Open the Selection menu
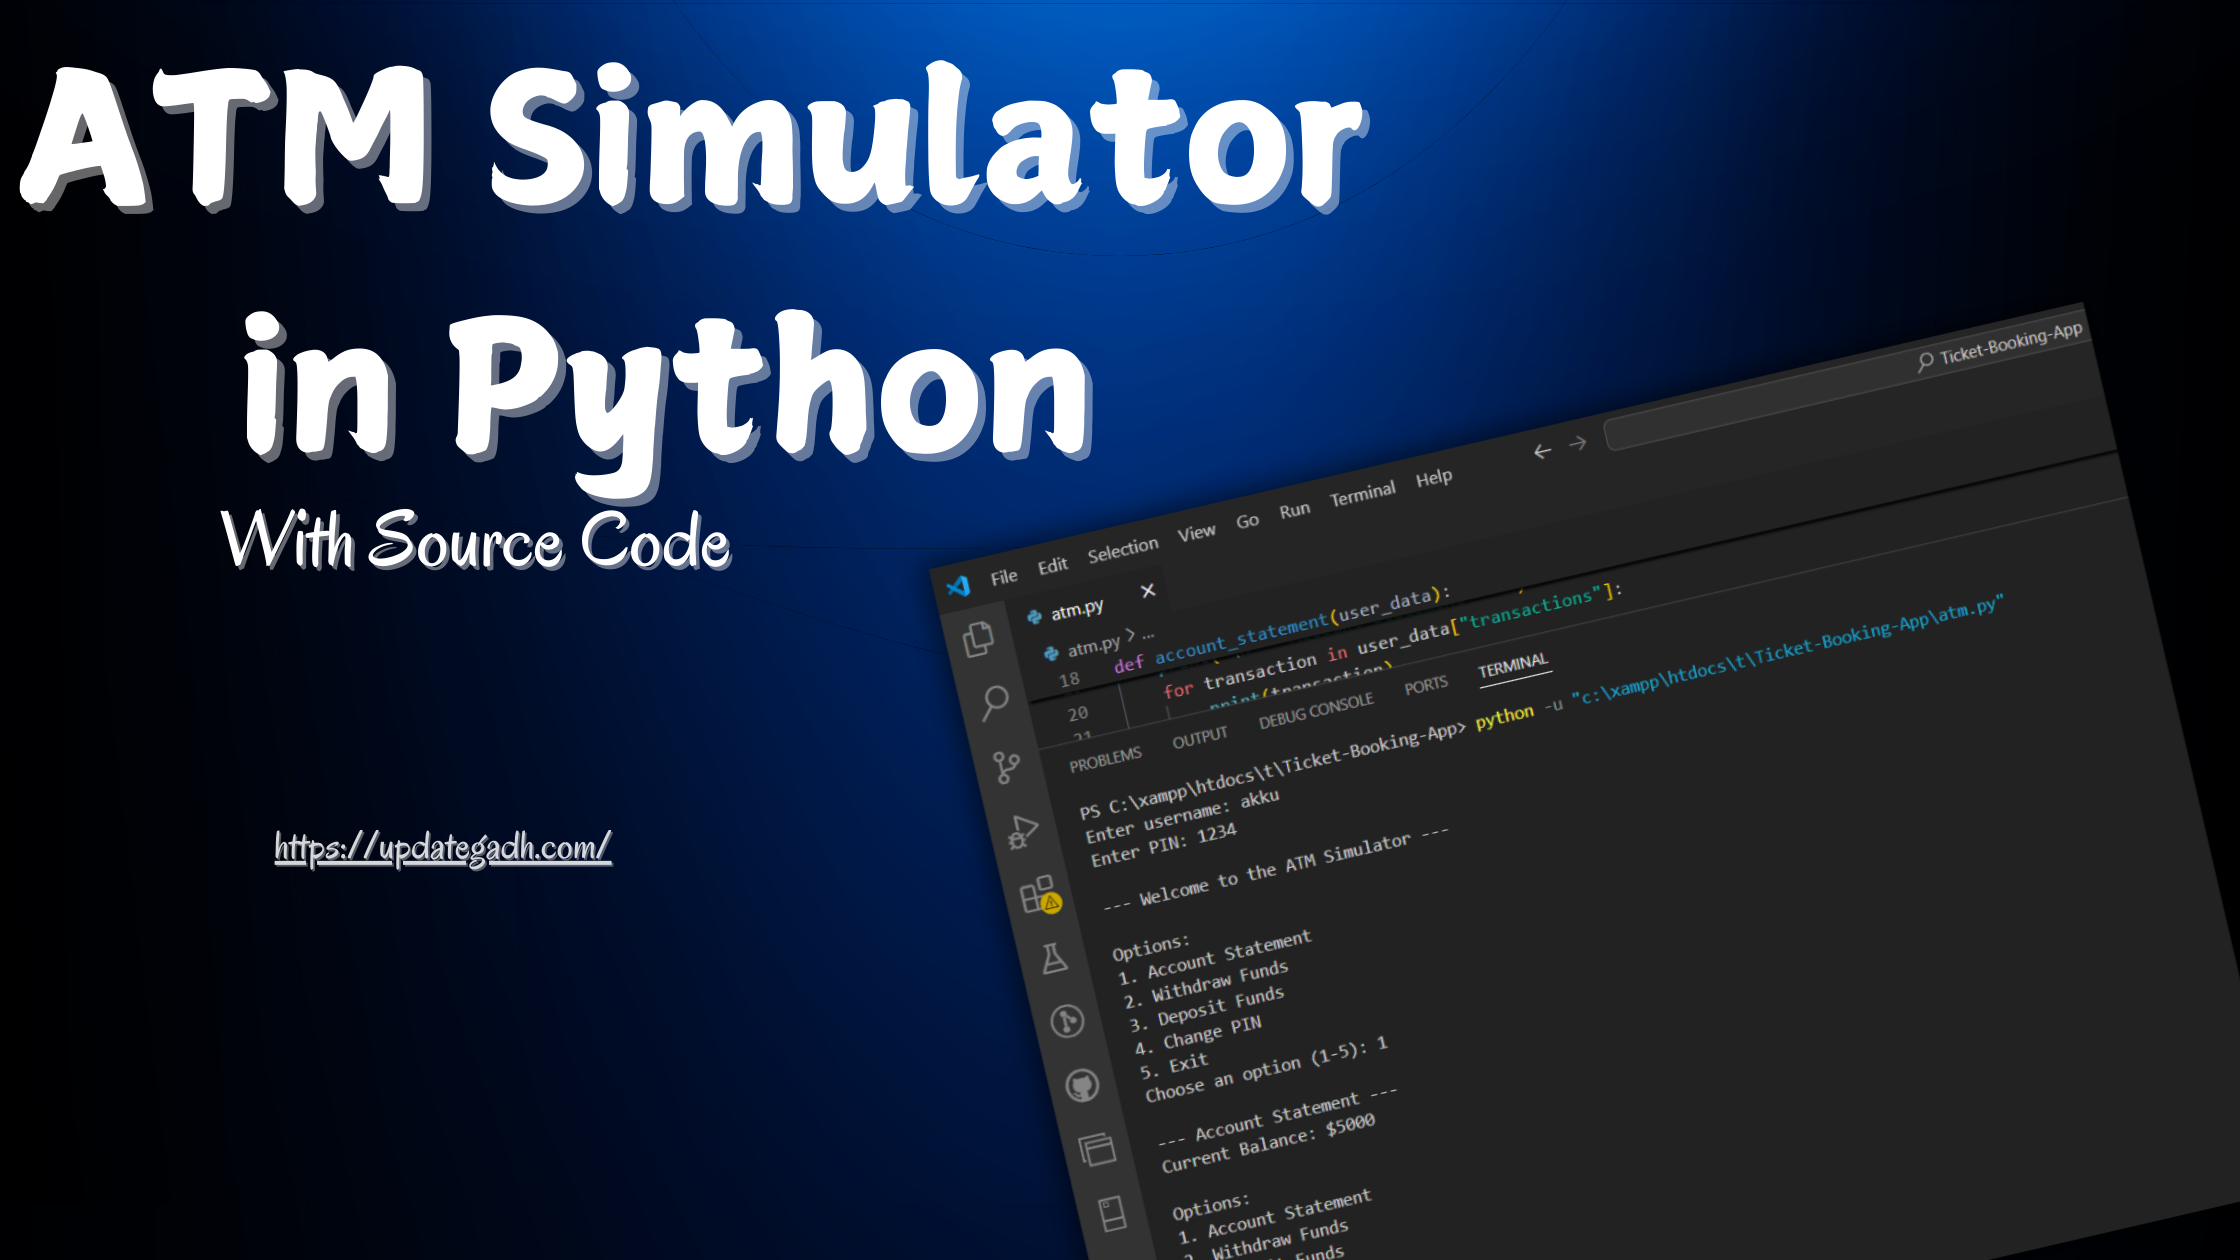Screen dimensions: 2240x1260 click(1123, 550)
